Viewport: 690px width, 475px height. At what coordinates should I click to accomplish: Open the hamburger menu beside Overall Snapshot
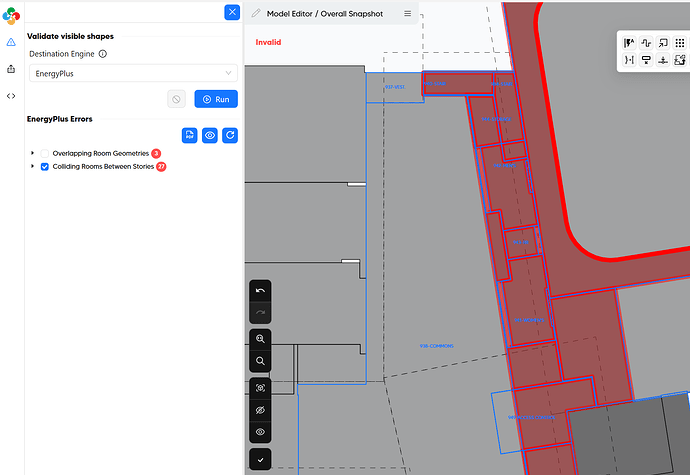(407, 14)
